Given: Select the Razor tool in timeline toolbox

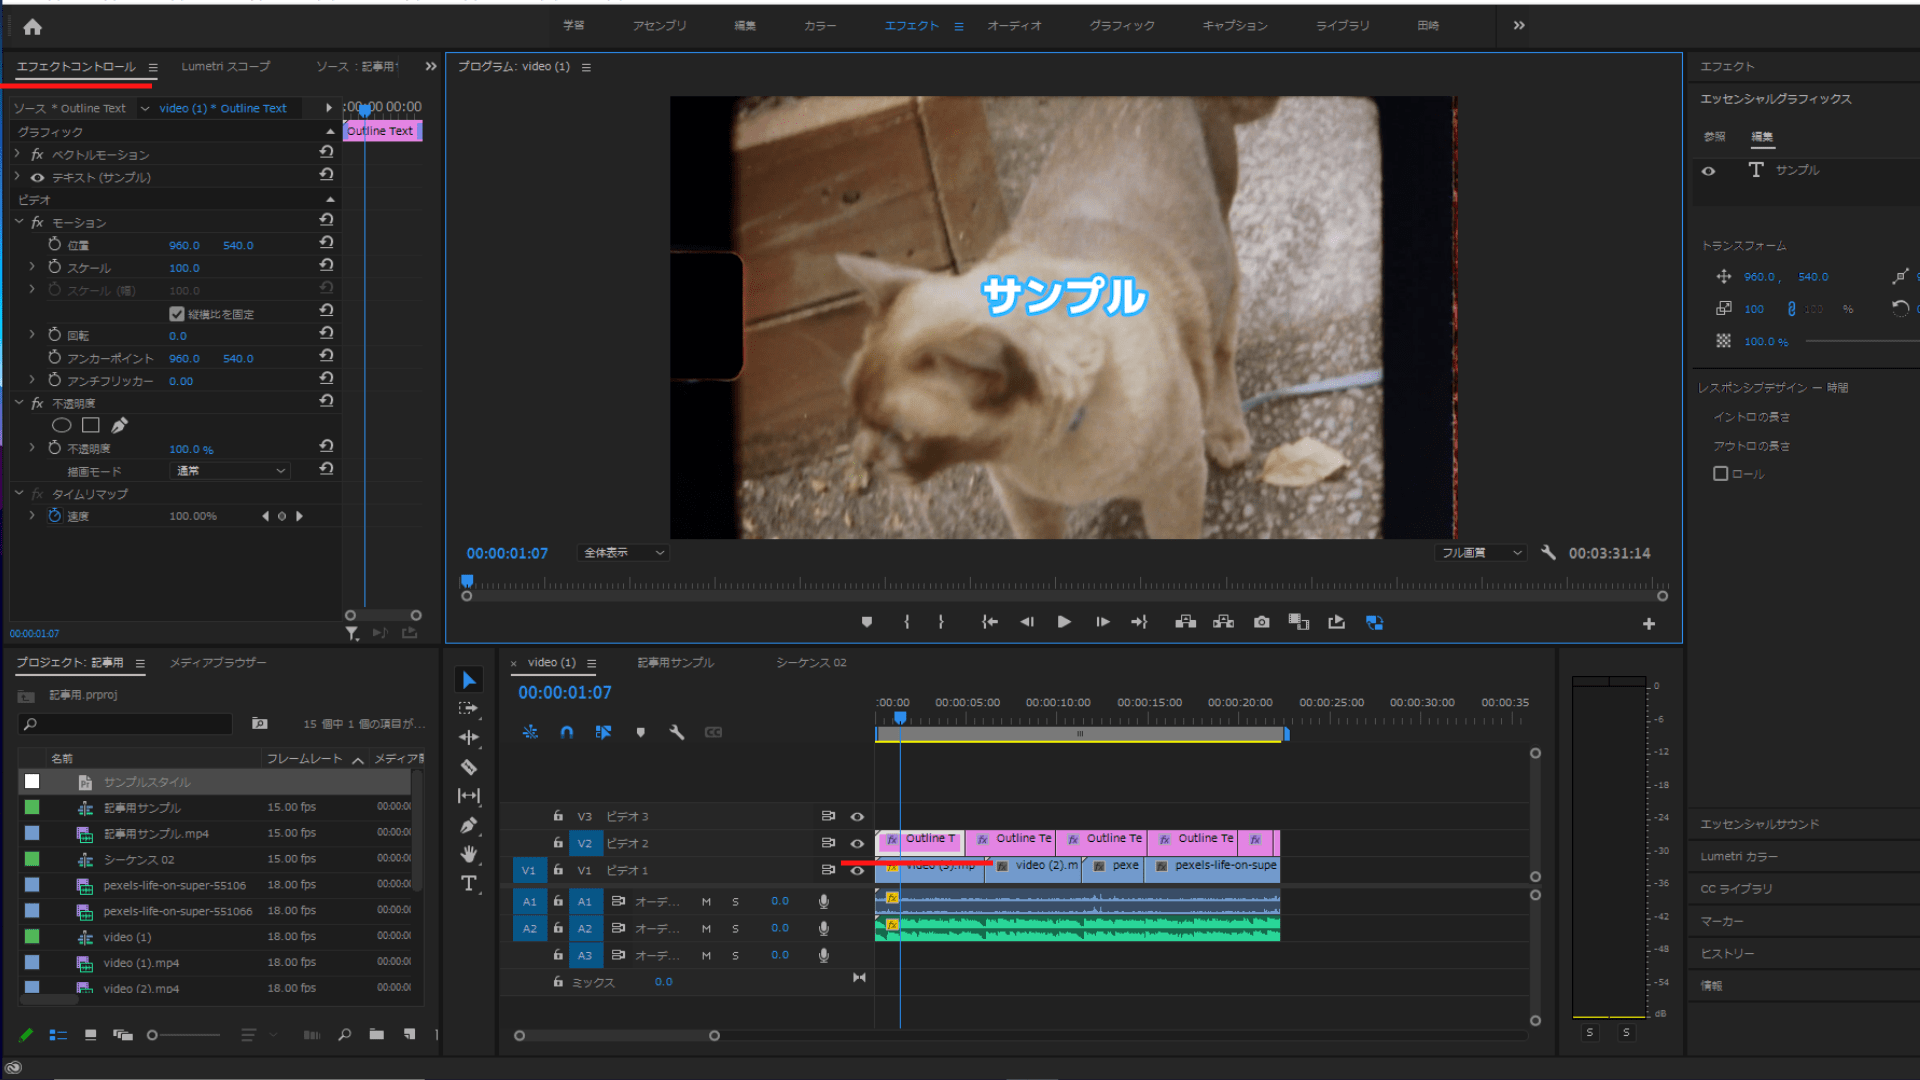Looking at the screenshot, I should 468,767.
